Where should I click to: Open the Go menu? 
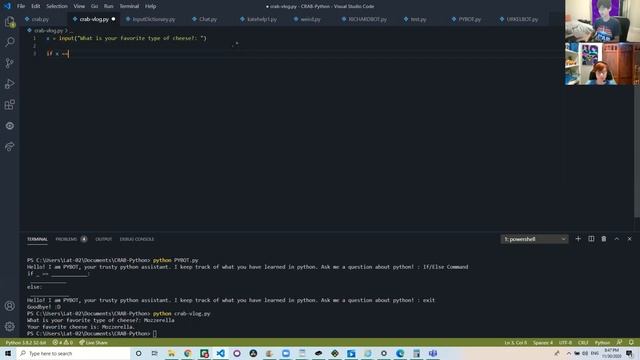94,6
